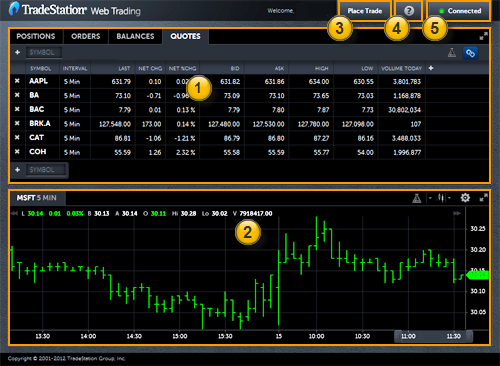Viewport: 500px width, 366px height.
Task: Open the help question mark icon
Action: pyautogui.click(x=409, y=11)
